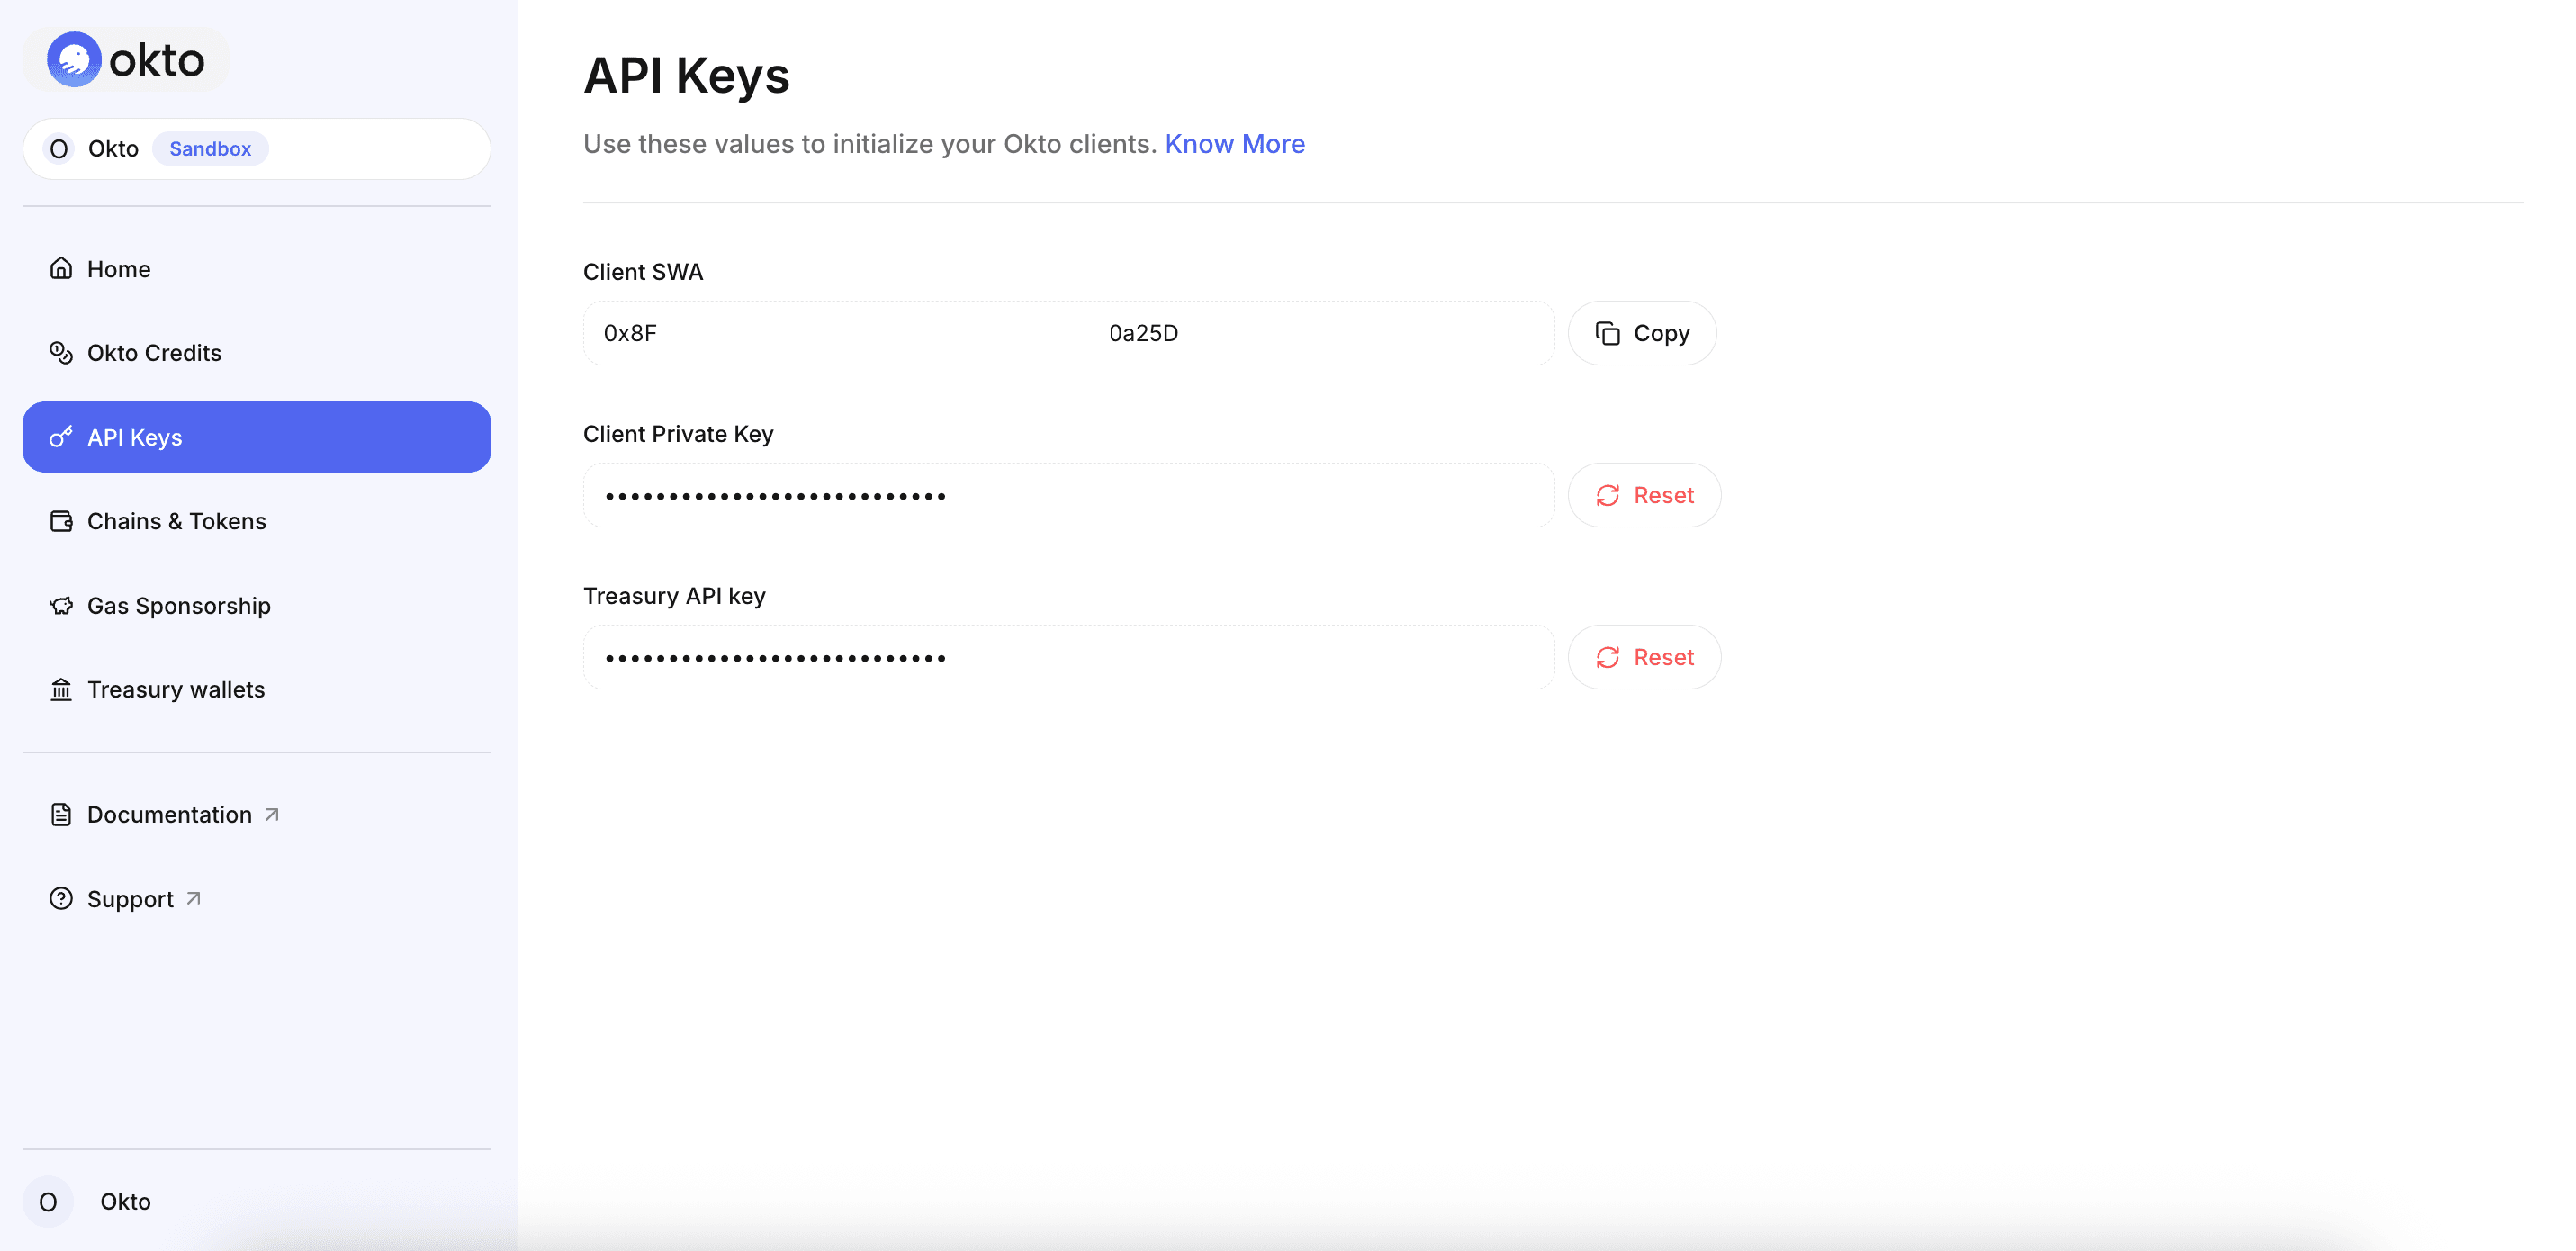Image resolution: width=2576 pixels, height=1251 pixels.
Task: Click the Documentation file icon
Action: 61,814
